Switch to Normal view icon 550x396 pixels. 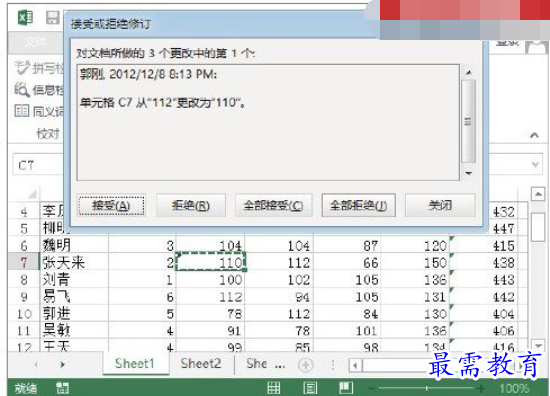[273, 388]
